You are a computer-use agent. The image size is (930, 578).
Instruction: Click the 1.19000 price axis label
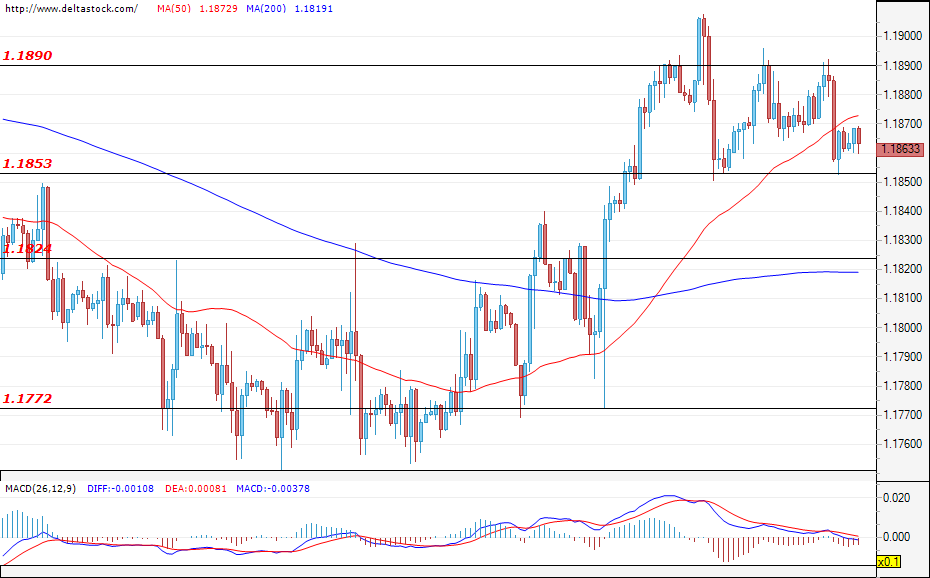(903, 36)
